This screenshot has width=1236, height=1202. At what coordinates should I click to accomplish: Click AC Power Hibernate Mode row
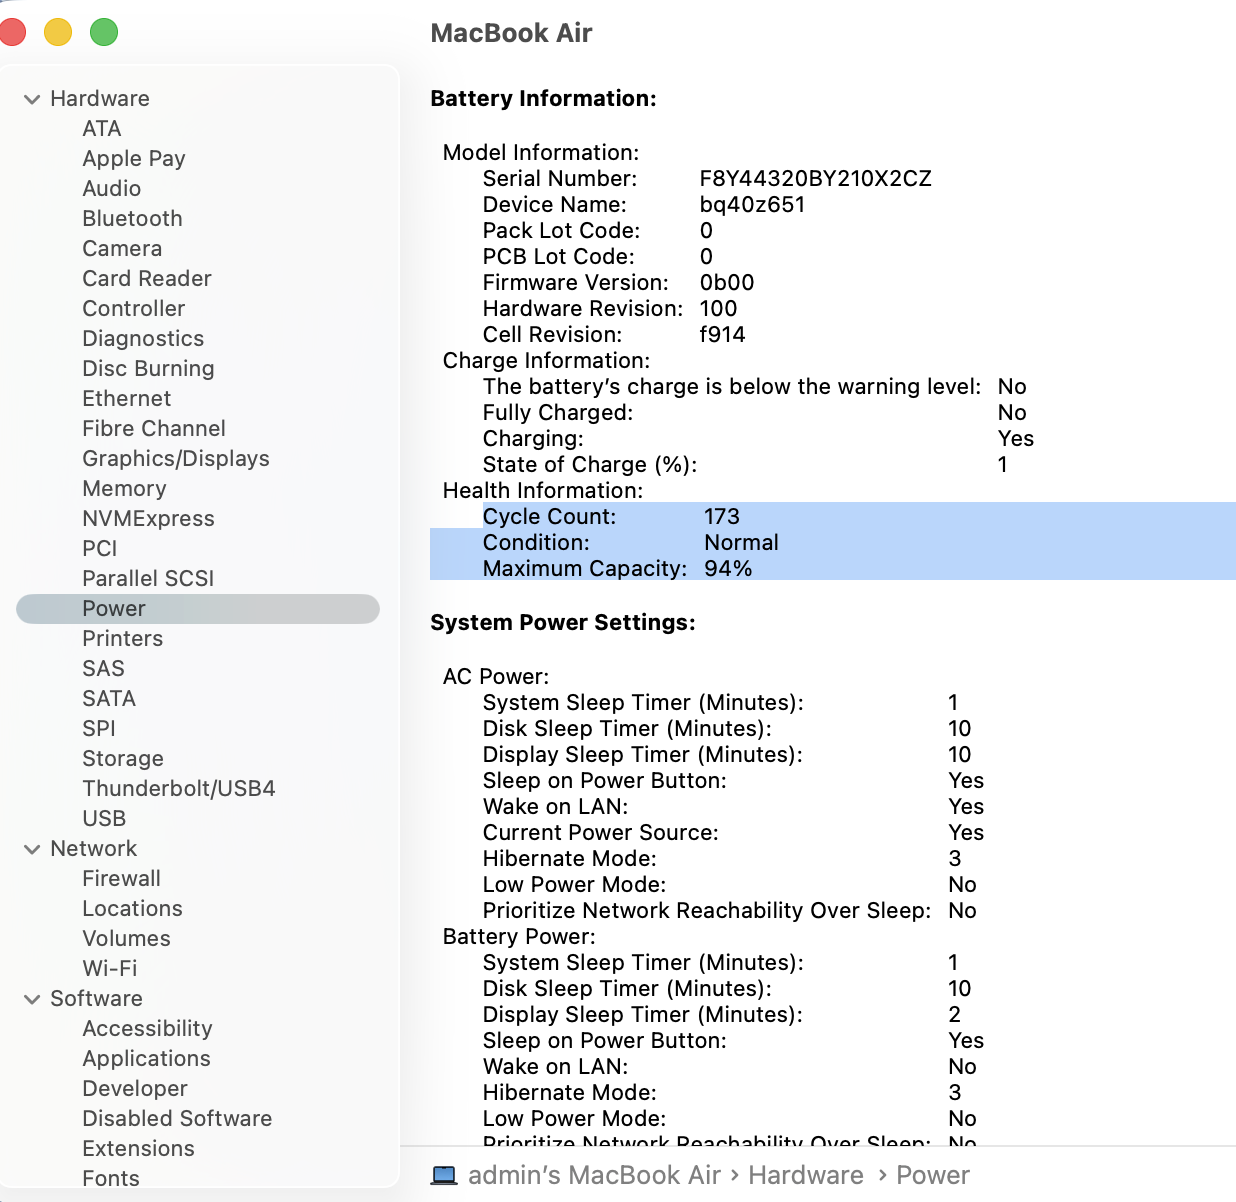pos(722,859)
